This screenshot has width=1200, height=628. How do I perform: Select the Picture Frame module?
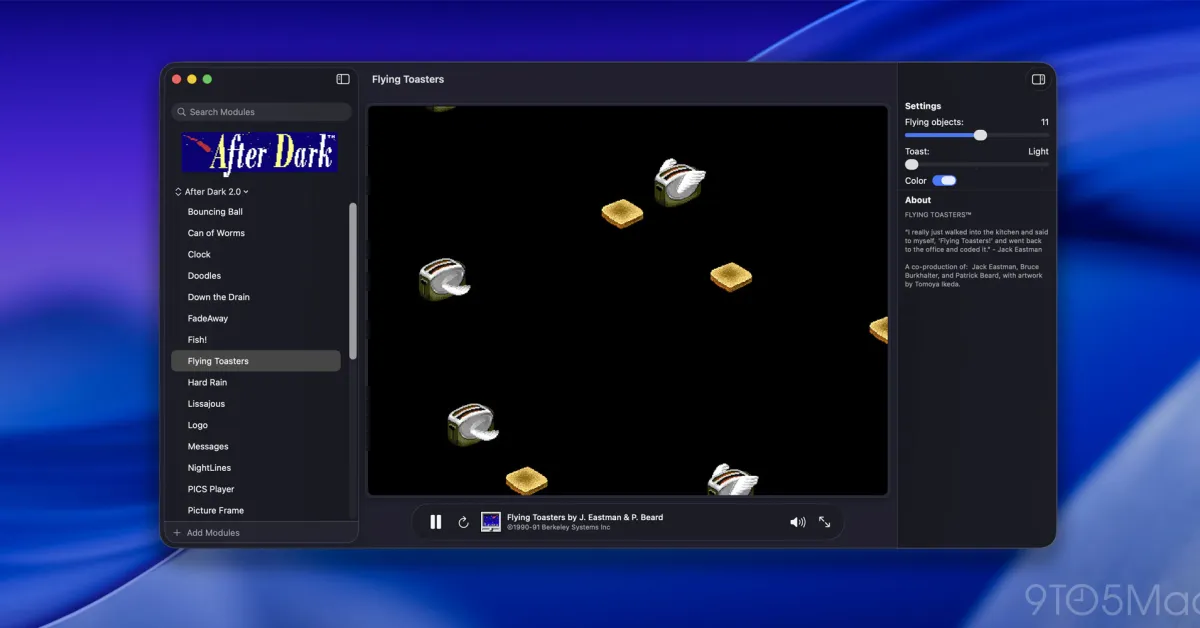[x=256, y=510]
